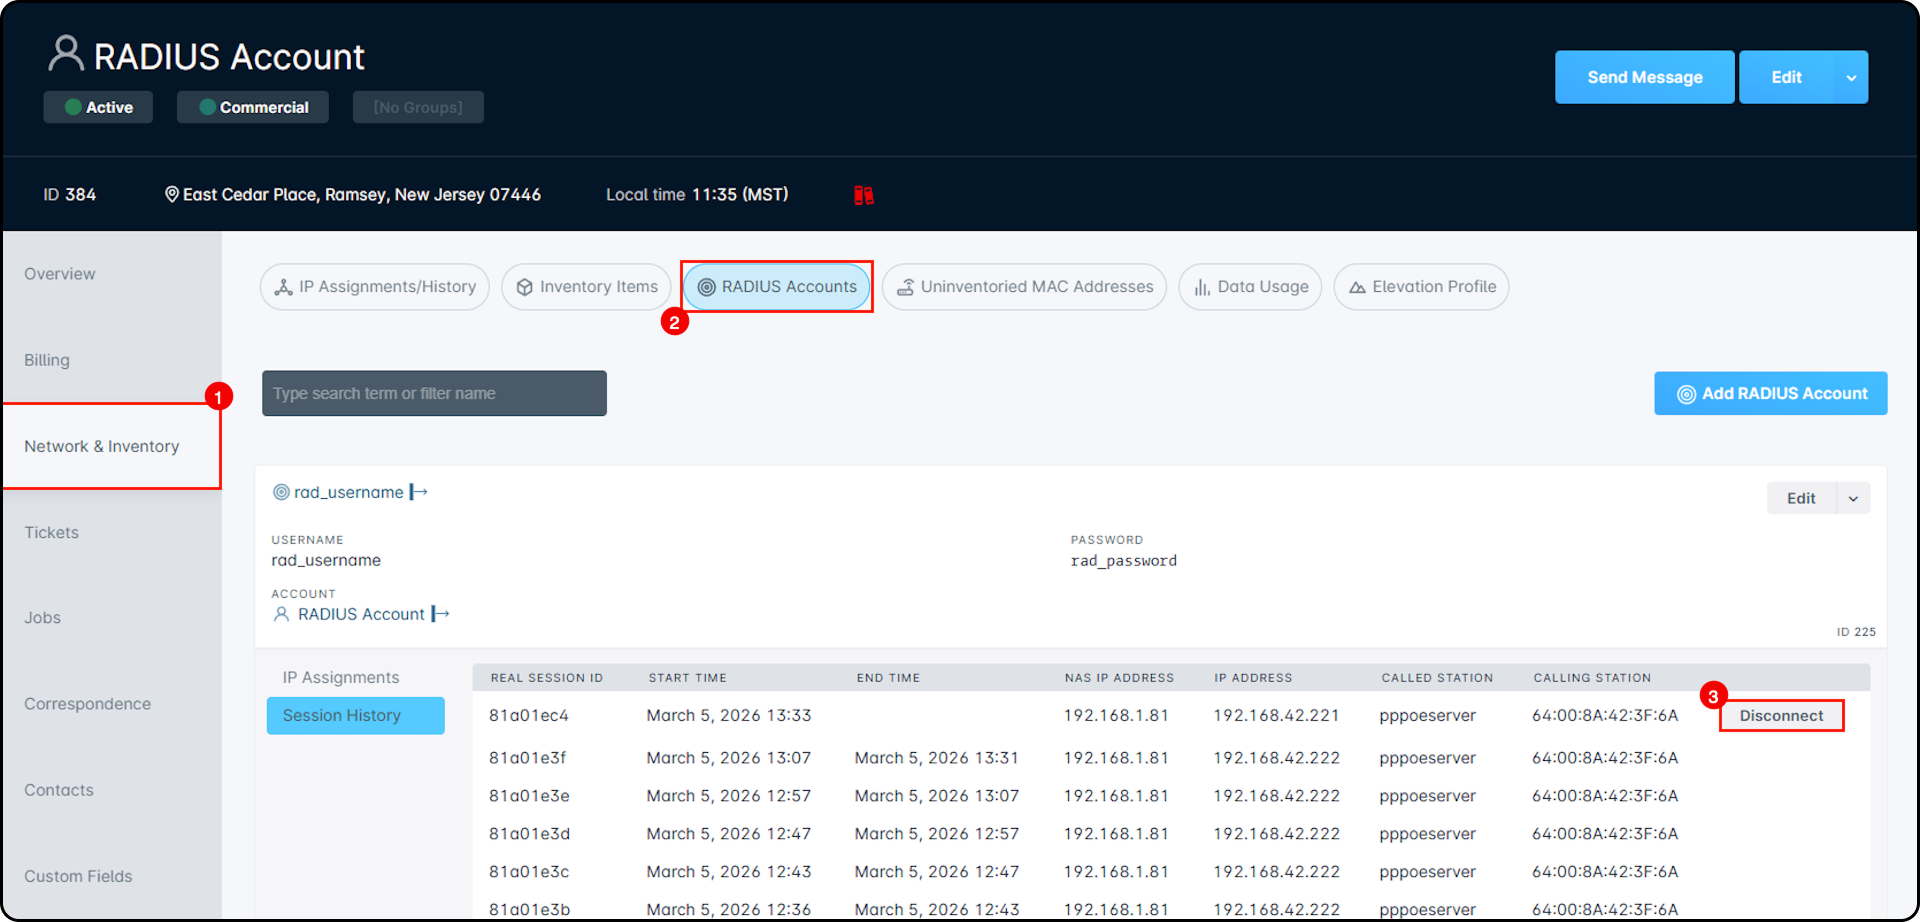This screenshot has width=1920, height=922.
Task: Open Billing in the left sidebar
Action: 47,360
